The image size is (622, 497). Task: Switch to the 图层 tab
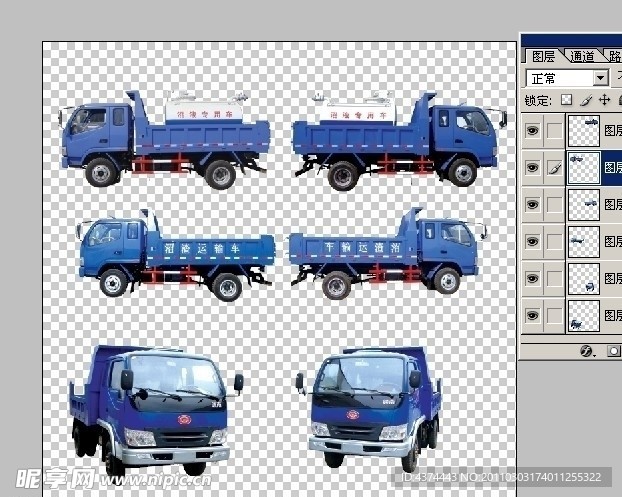tap(543, 56)
